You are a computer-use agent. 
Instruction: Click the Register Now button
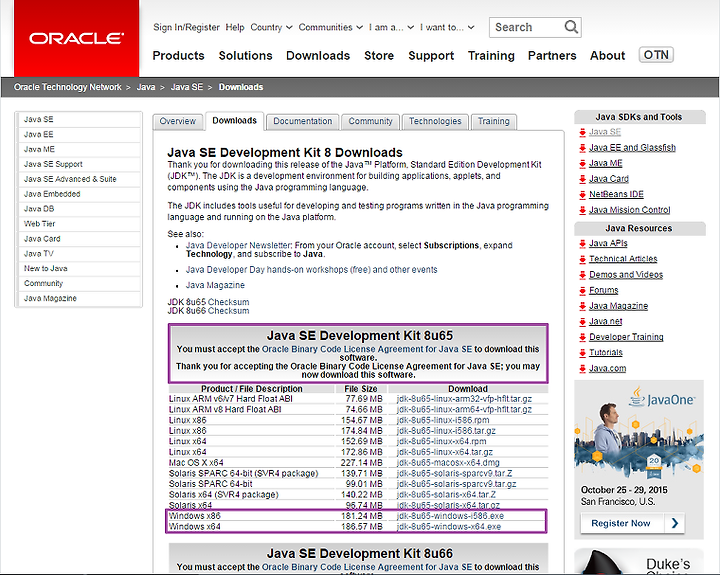coord(632,523)
